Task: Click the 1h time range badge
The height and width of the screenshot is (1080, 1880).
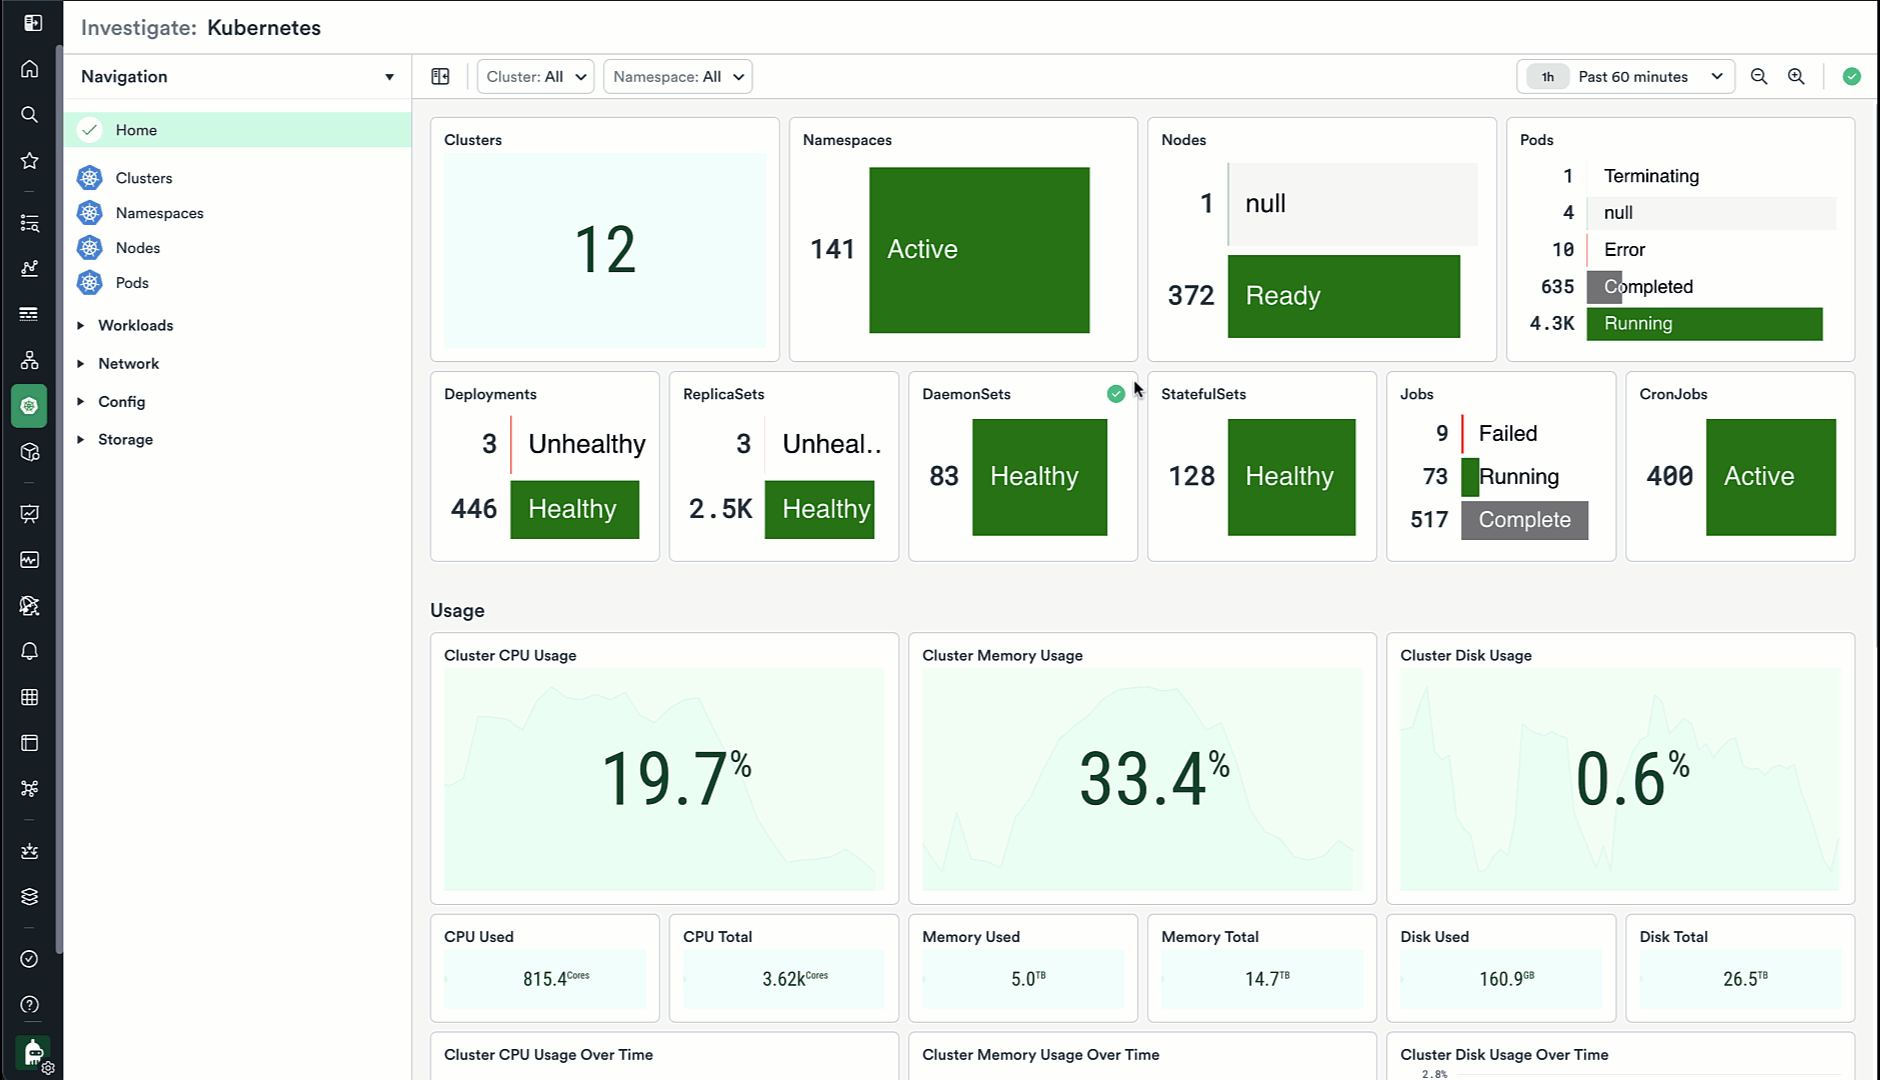Action: [1548, 77]
